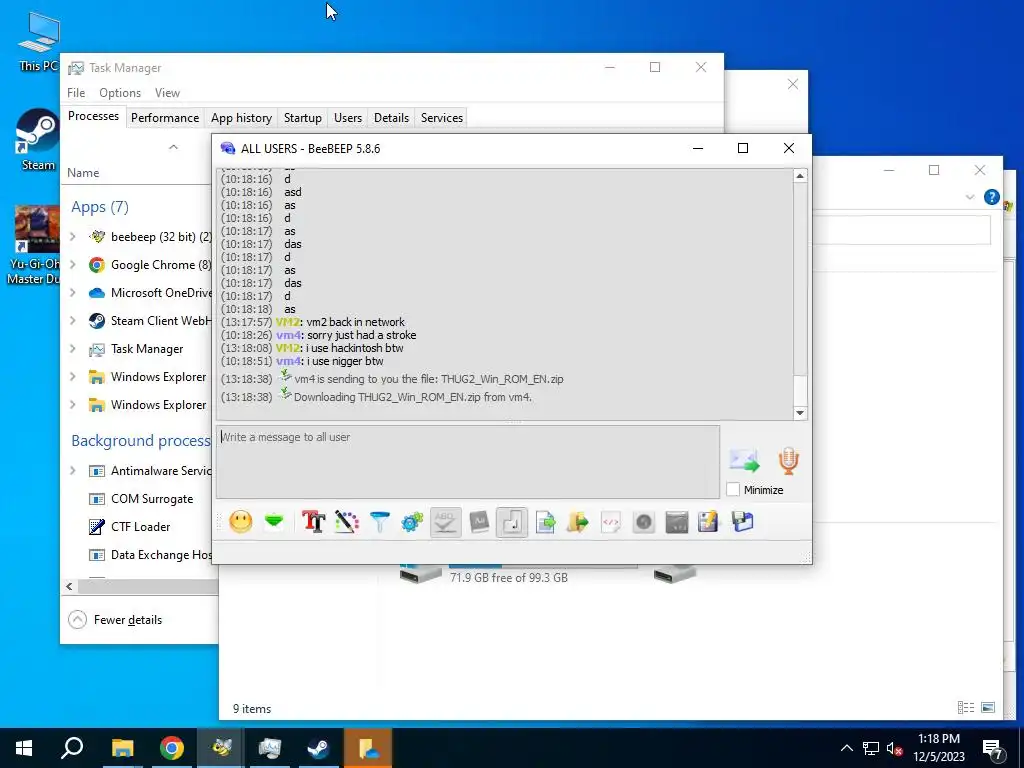Send the message with the envelope-arrow button
The width and height of the screenshot is (1024, 768).
(x=744, y=460)
